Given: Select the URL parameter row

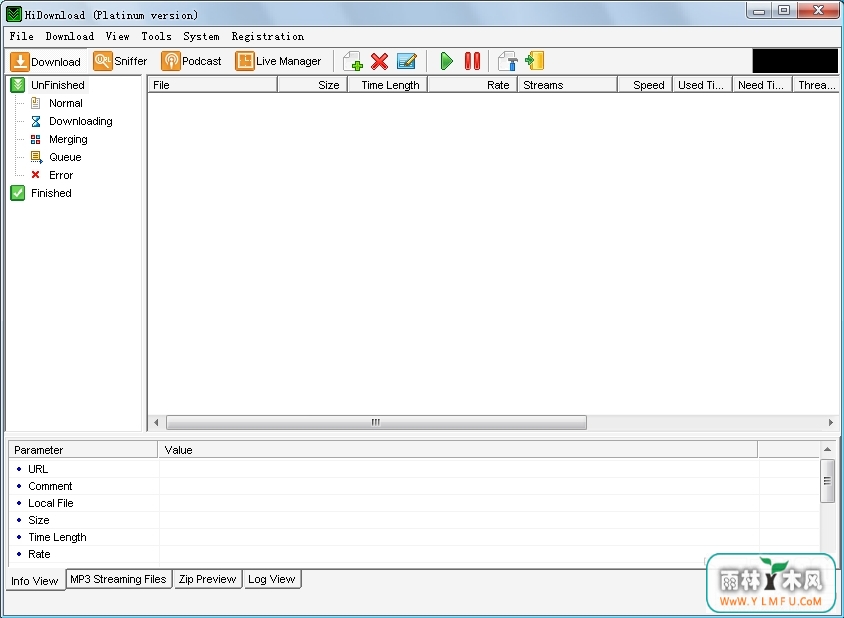Looking at the screenshot, I should 414,469.
